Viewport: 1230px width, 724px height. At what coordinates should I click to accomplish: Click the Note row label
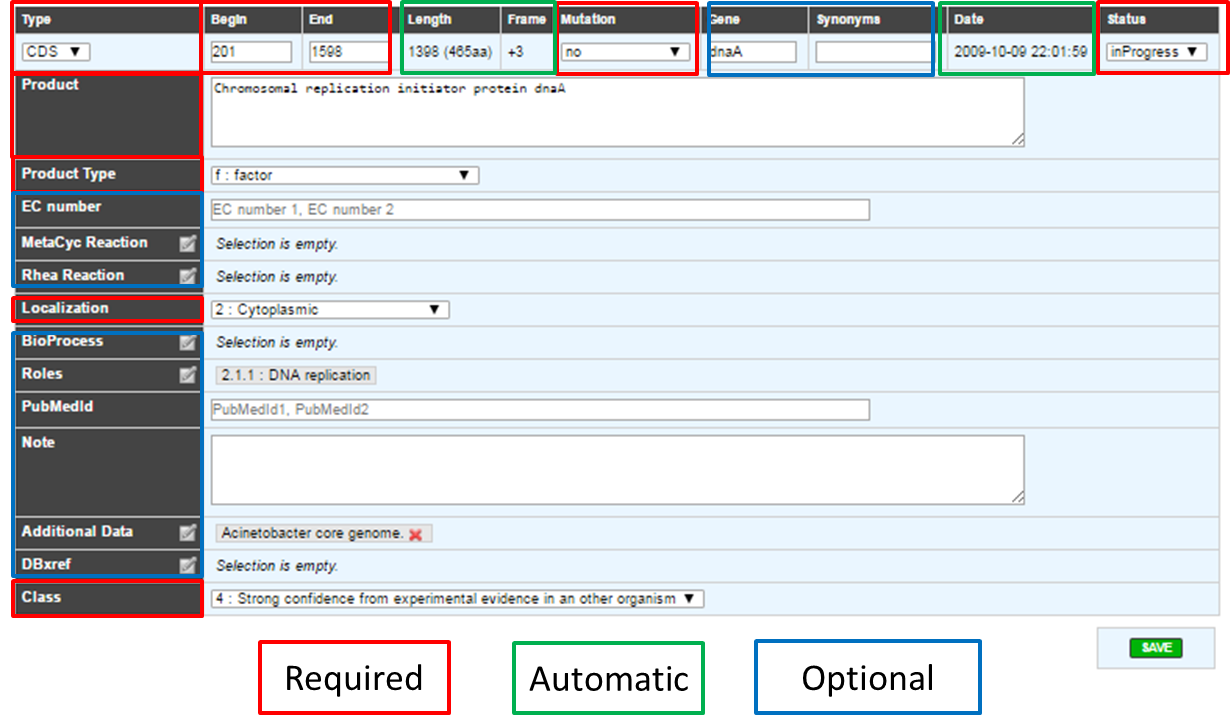(38, 442)
